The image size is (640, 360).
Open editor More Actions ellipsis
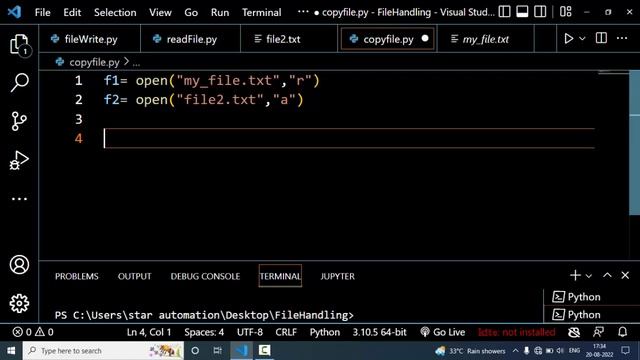pyautogui.click(x=622, y=38)
